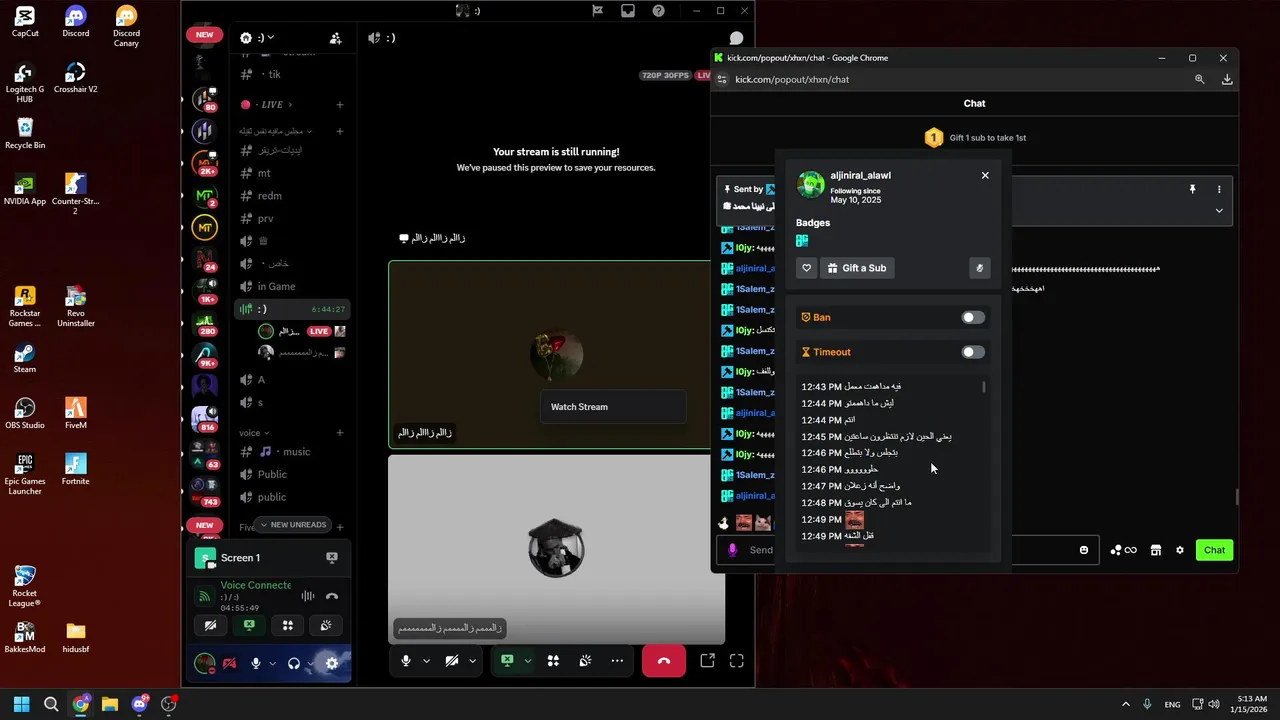This screenshot has width=1280, height=720.
Task: Click pin icon on Kick pinned message
Action: pyautogui.click(x=1192, y=189)
